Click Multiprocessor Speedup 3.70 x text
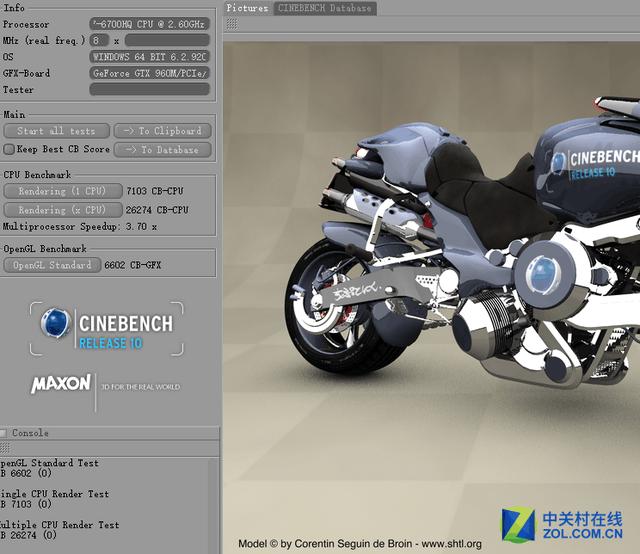Screen dimensions: 640x554 [80, 227]
